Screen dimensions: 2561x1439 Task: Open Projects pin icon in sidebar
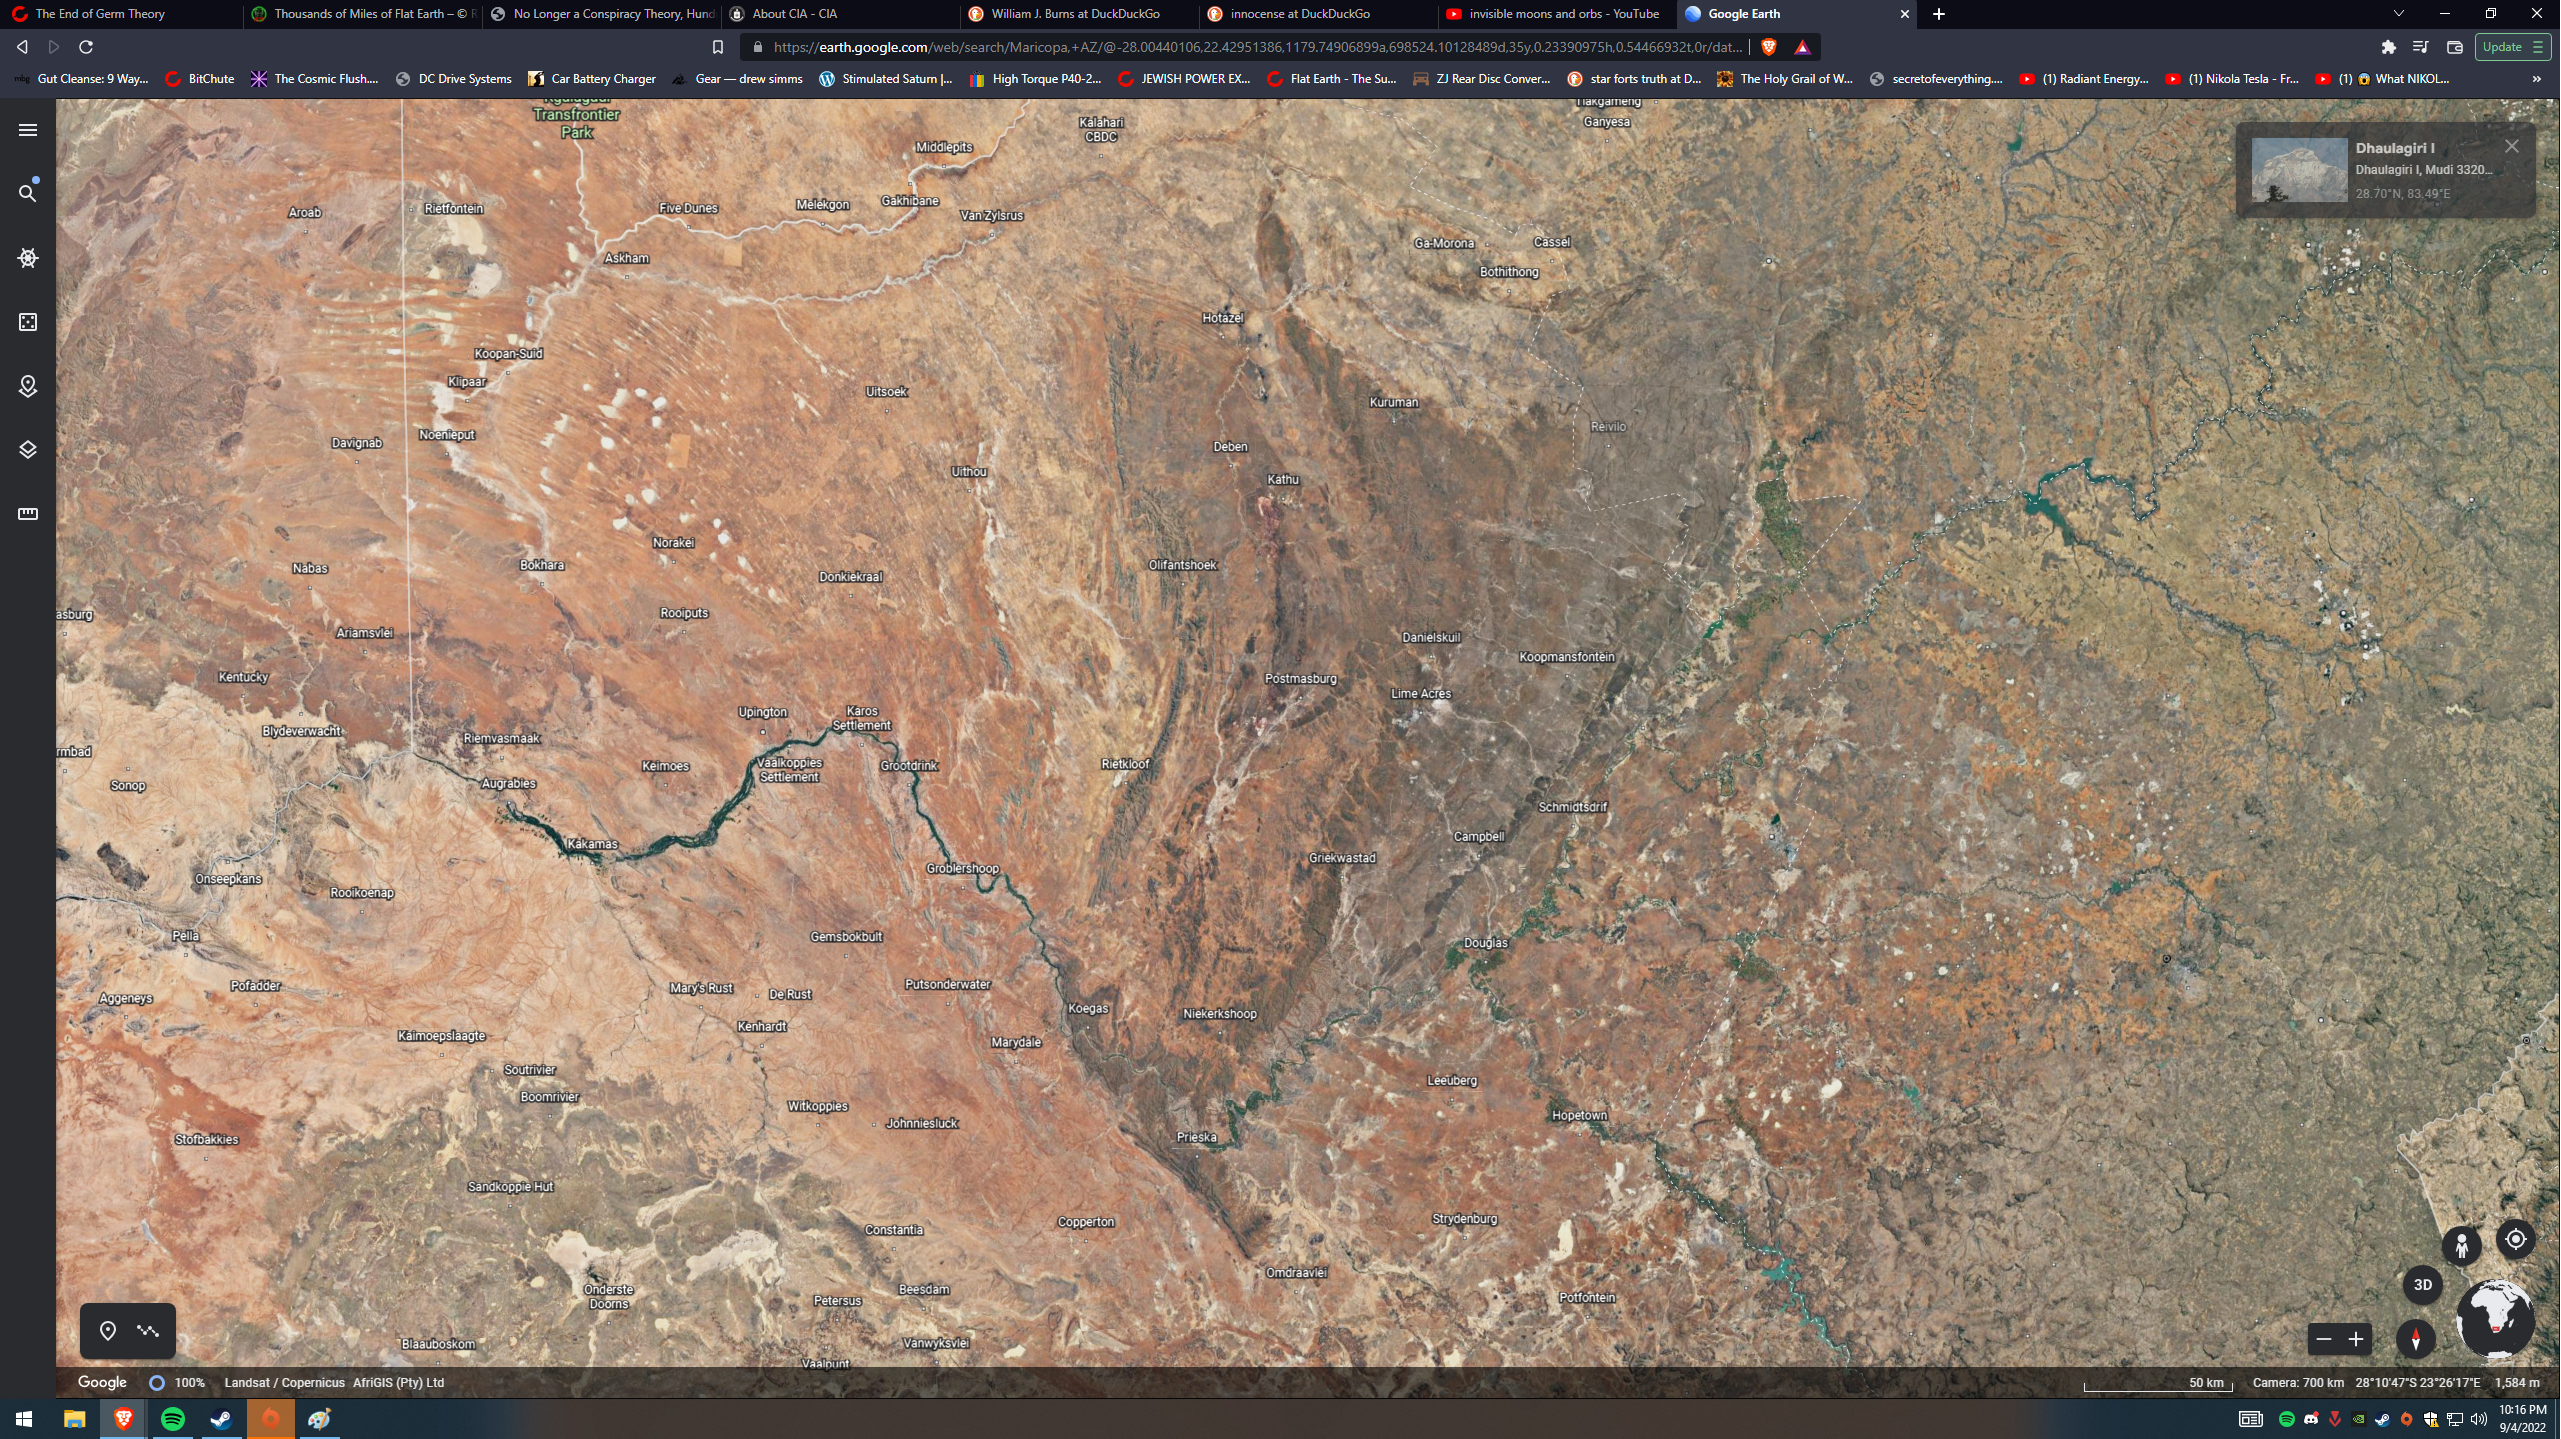coord(28,386)
